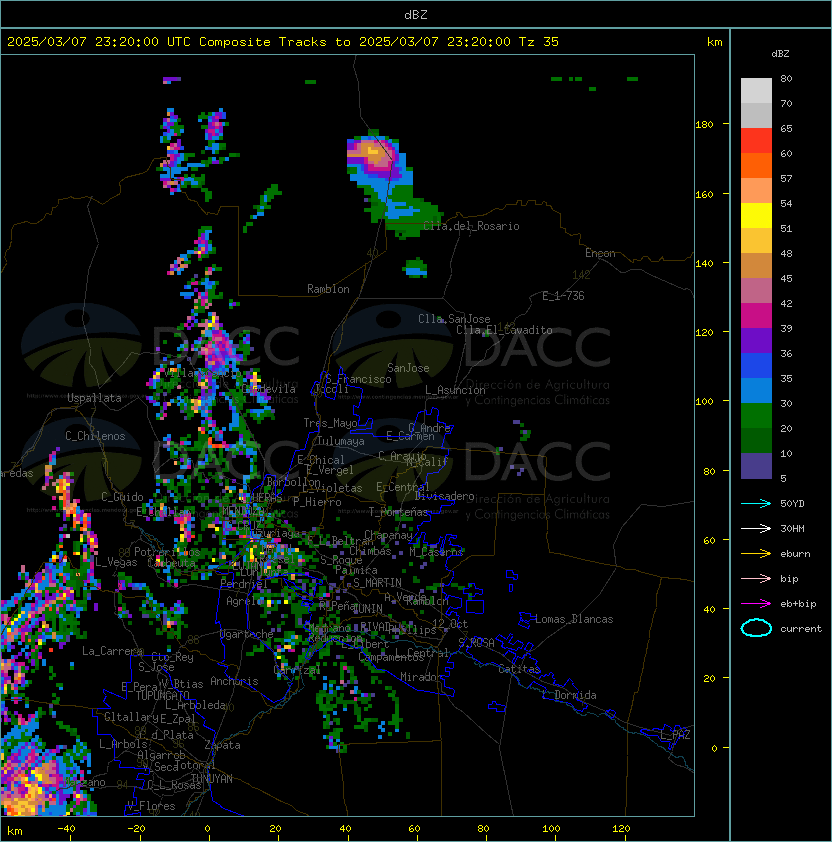
Task: Pick the slate 5-10 dBZ legend swatch
Action: 756,466
